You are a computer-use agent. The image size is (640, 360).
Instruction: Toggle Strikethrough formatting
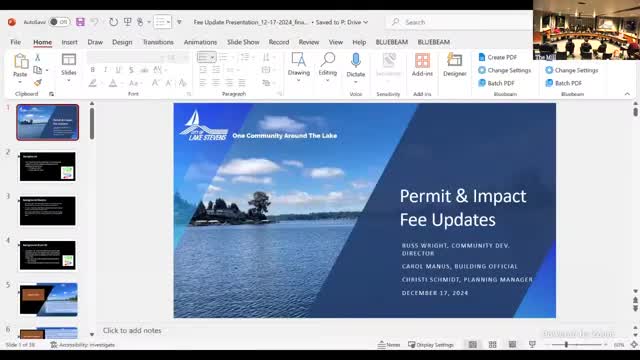click(x=131, y=70)
